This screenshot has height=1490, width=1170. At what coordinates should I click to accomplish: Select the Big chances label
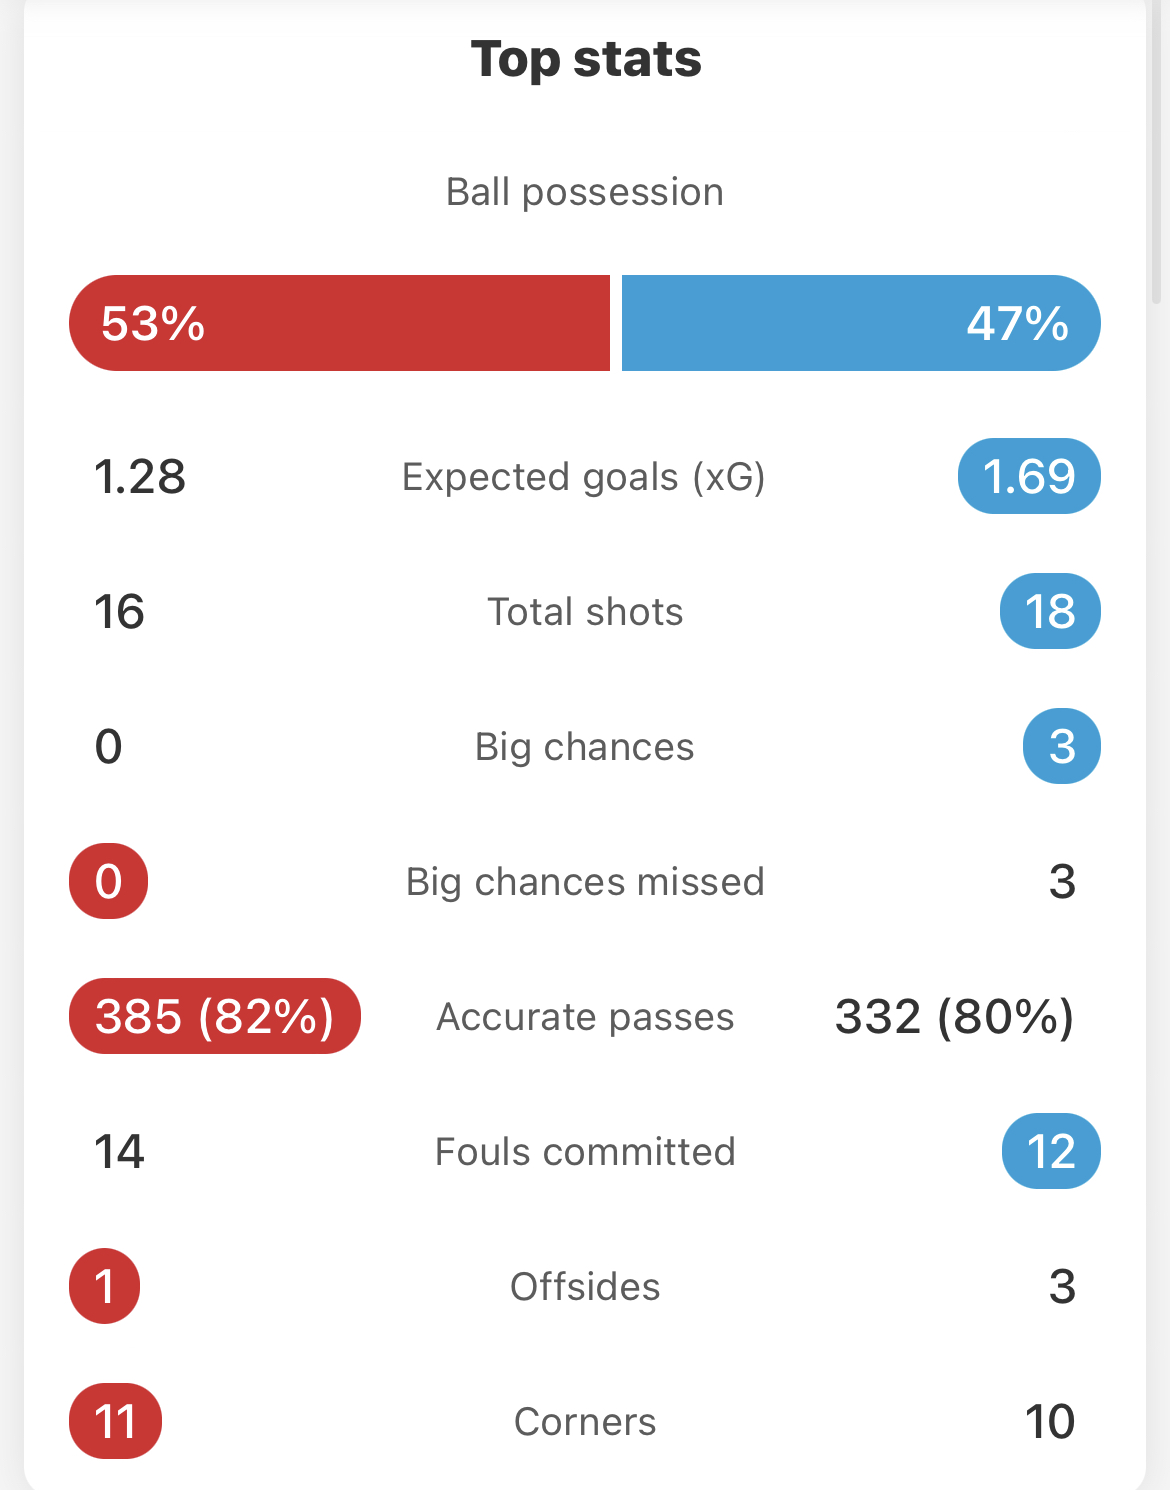pos(585,747)
